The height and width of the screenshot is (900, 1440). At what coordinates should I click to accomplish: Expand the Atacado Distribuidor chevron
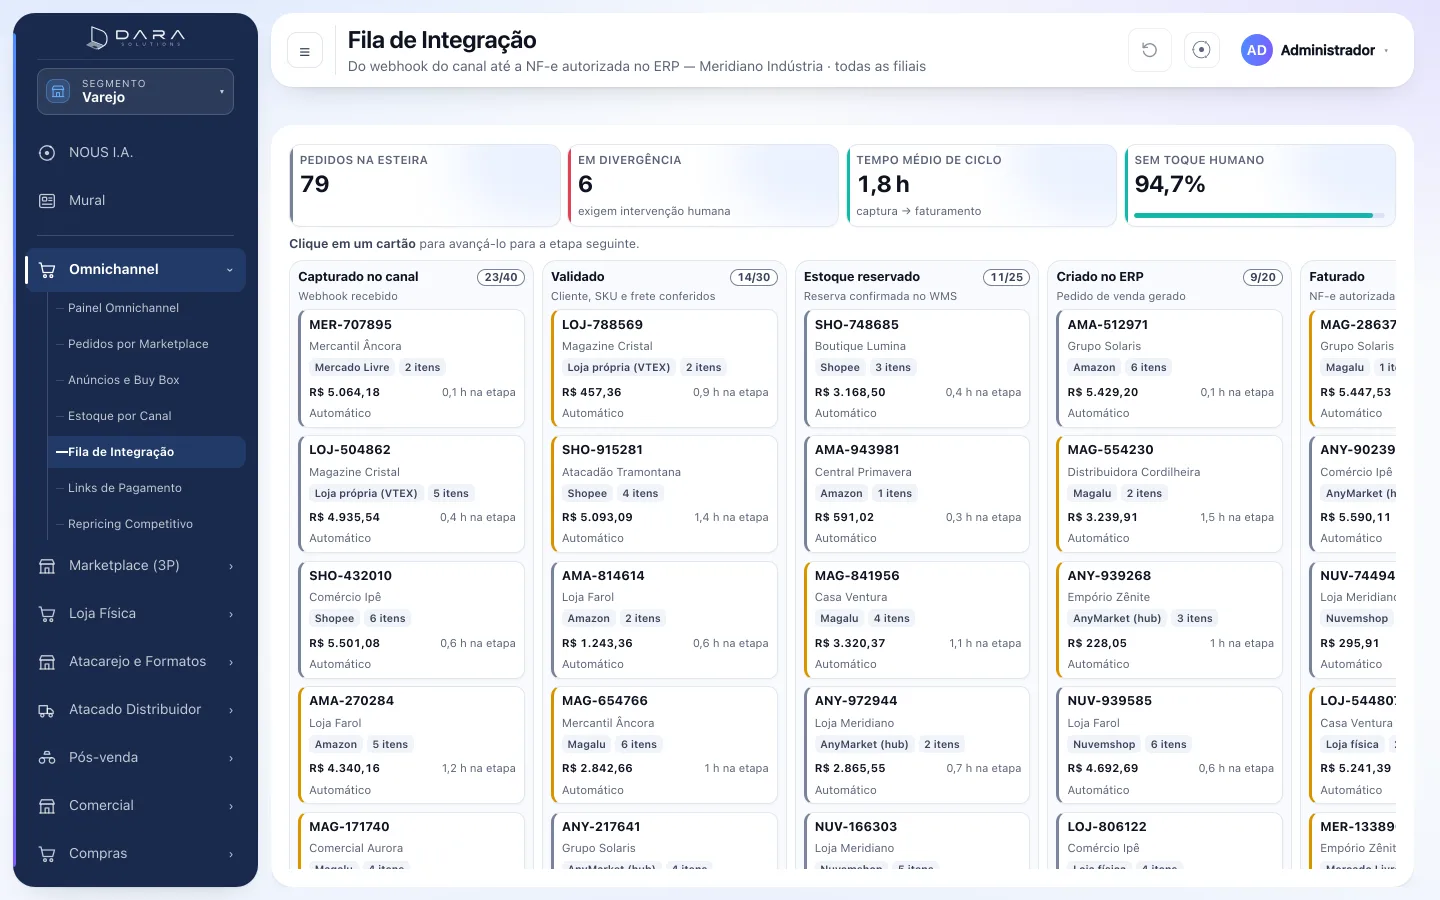(x=231, y=710)
